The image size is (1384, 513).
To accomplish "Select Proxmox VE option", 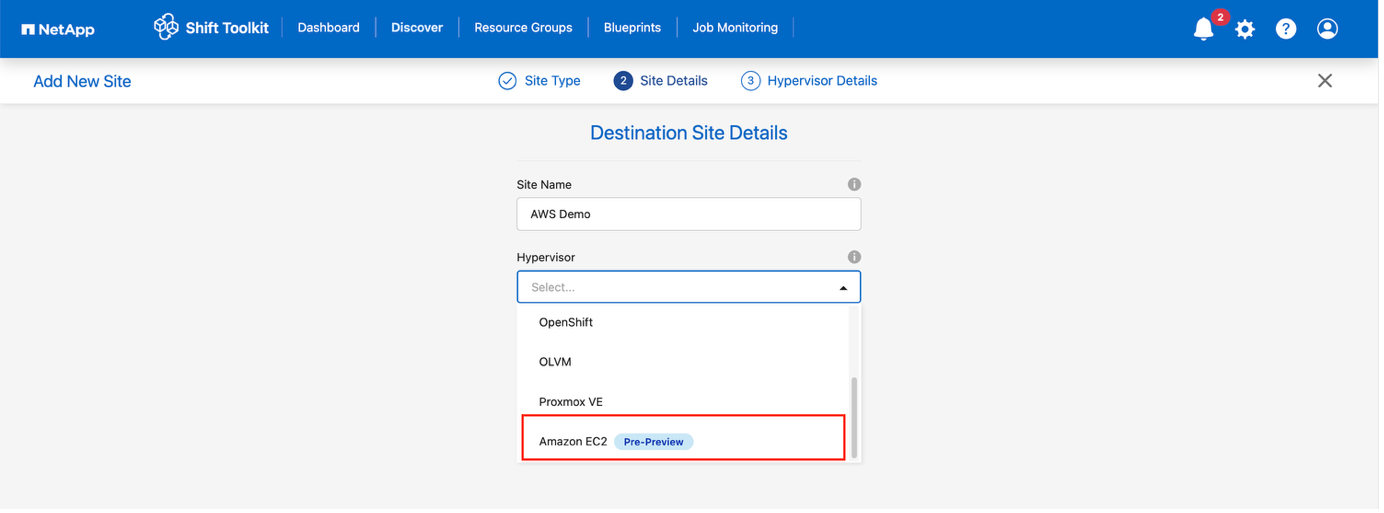I will click(685, 403).
